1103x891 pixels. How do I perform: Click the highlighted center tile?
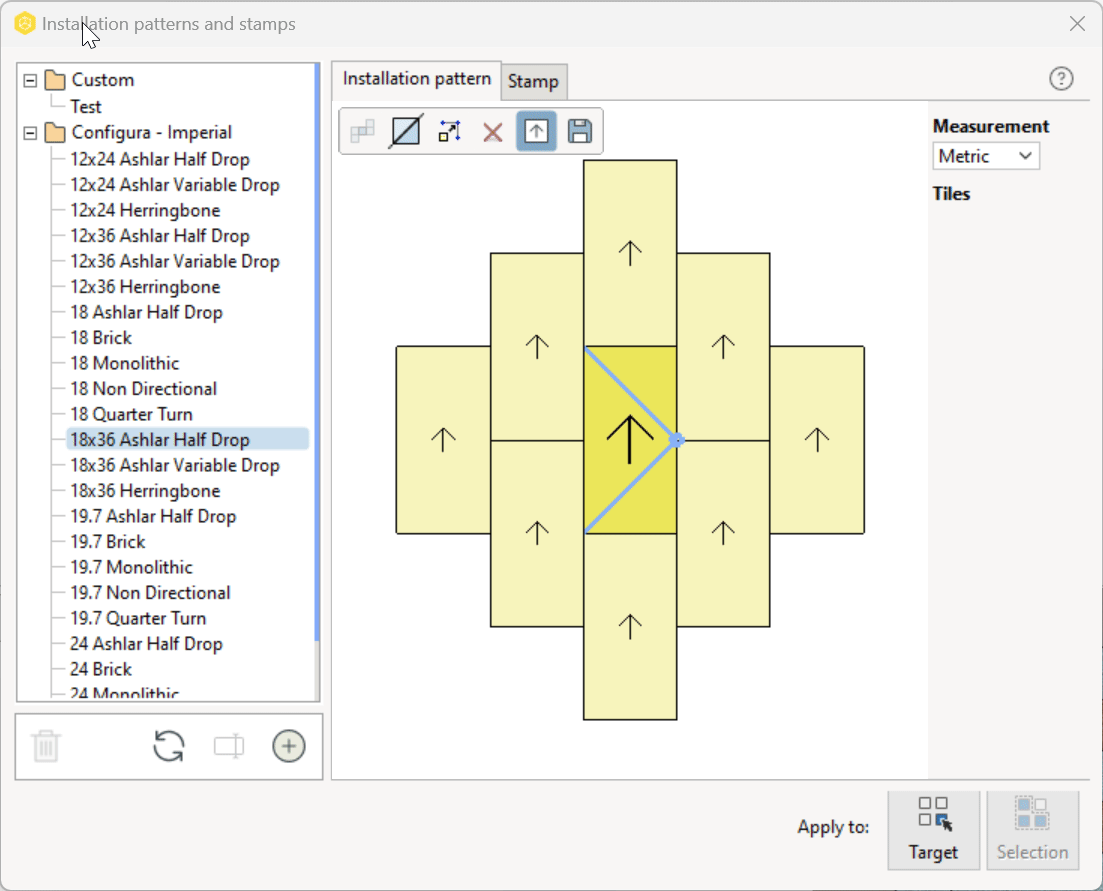tap(630, 440)
